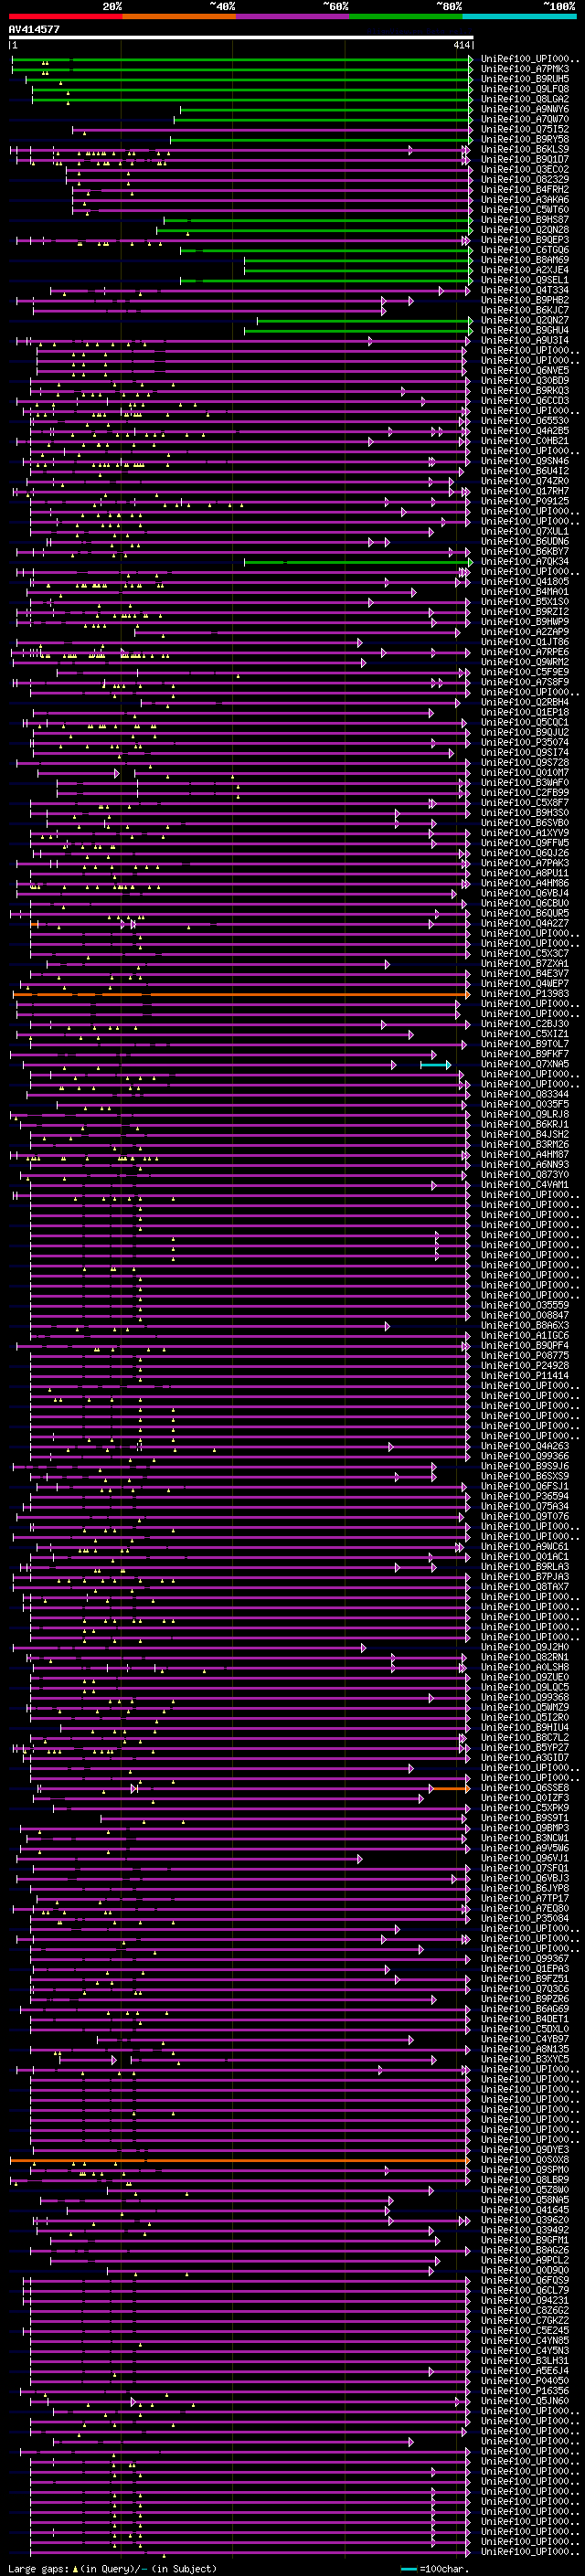
Task: Open hit UniRef100_A9NWY6
Action: 525,109
